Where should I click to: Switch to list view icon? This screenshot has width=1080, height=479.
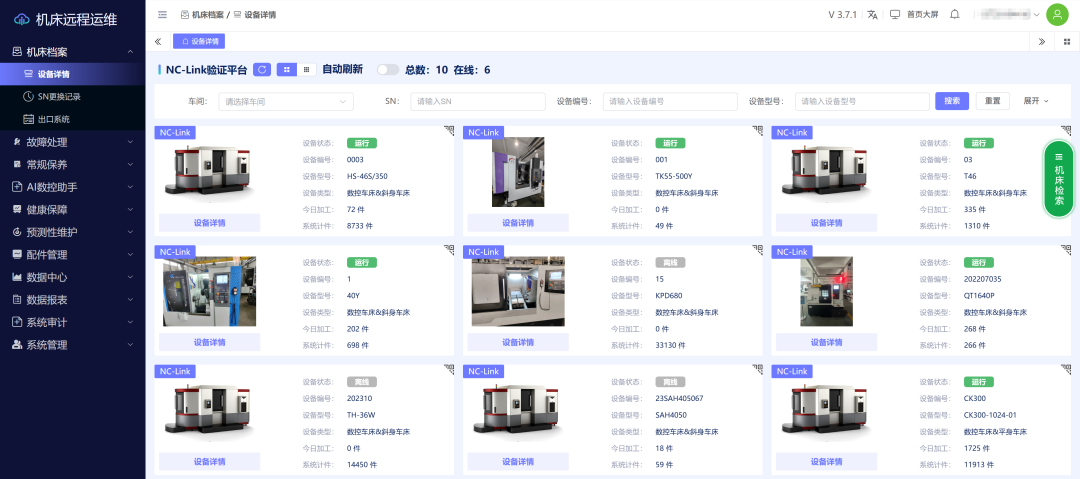(308, 70)
